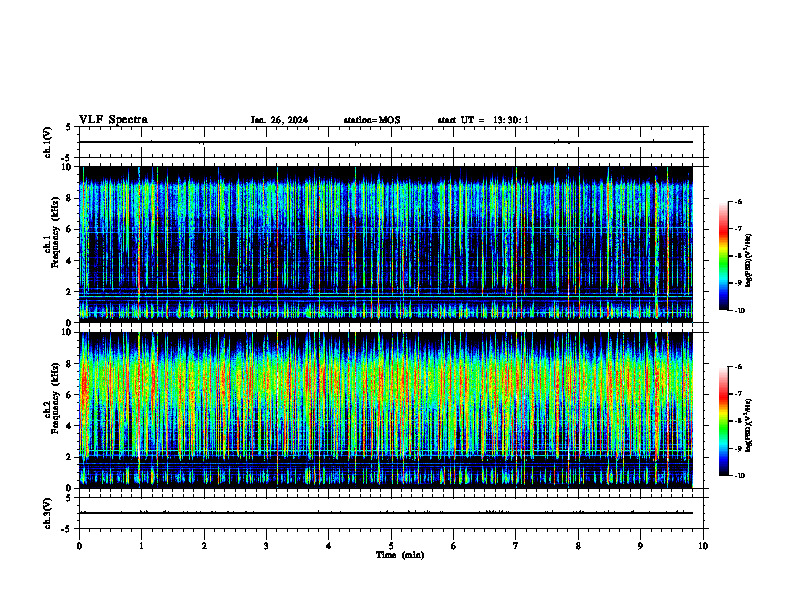Click the ch.2 frequency axis "6" tick label
Viewport: 792px width, 612px height.
click(69, 395)
